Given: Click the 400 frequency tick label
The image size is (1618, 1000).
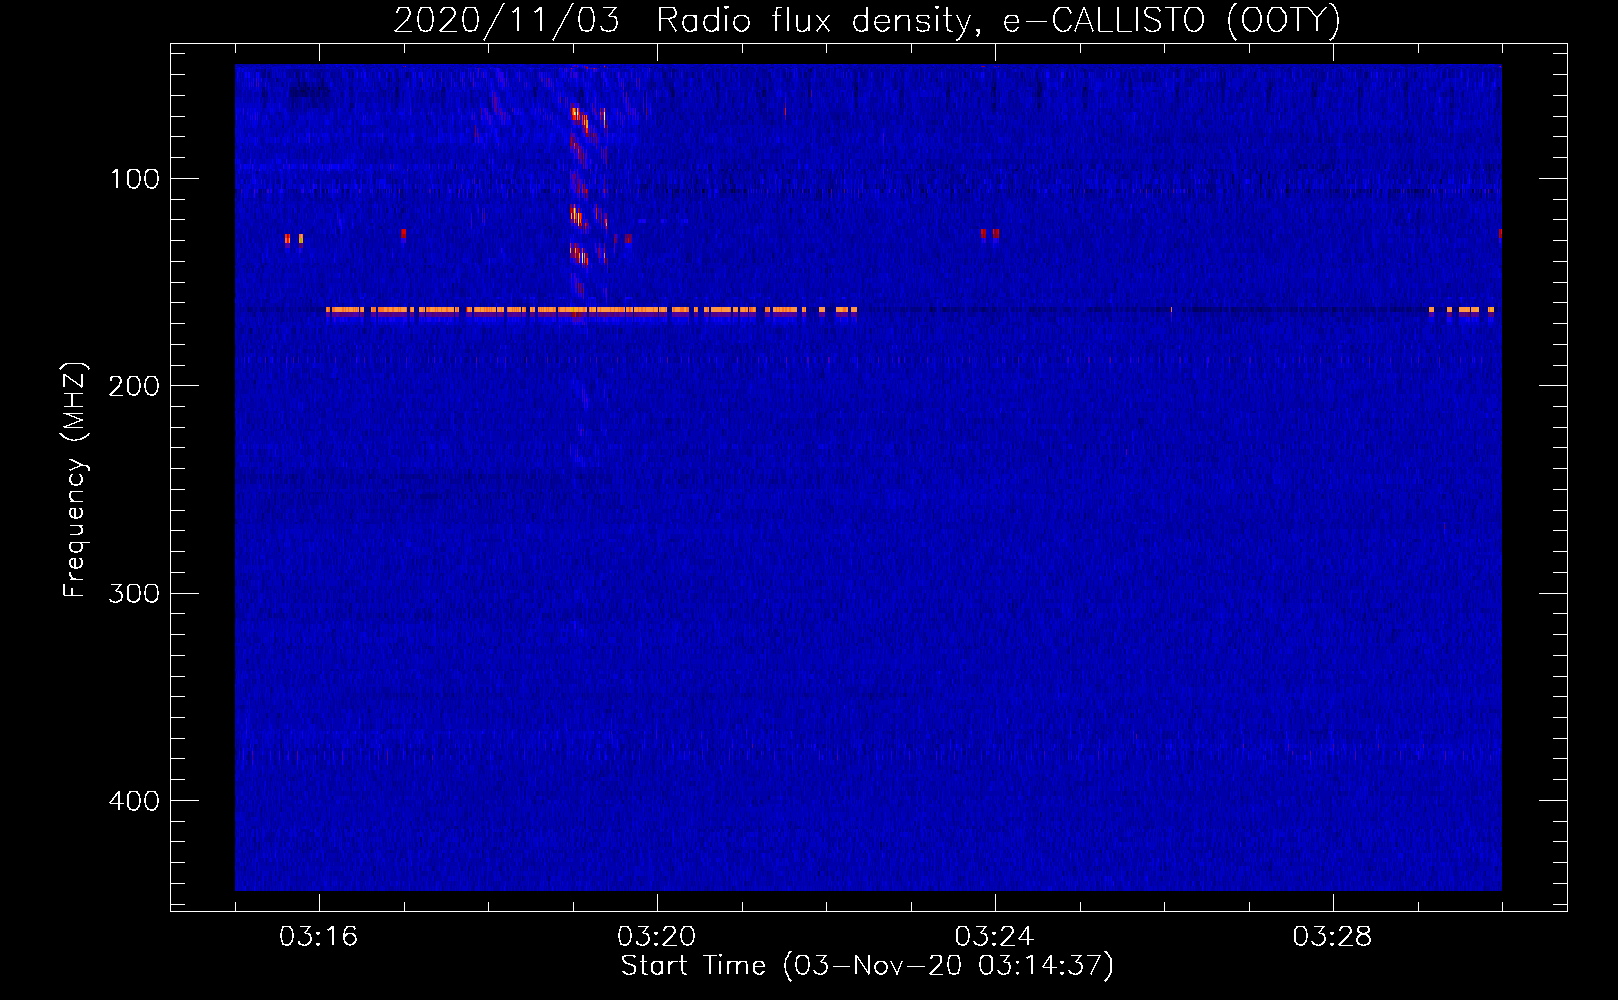Looking at the screenshot, I should 134,801.
